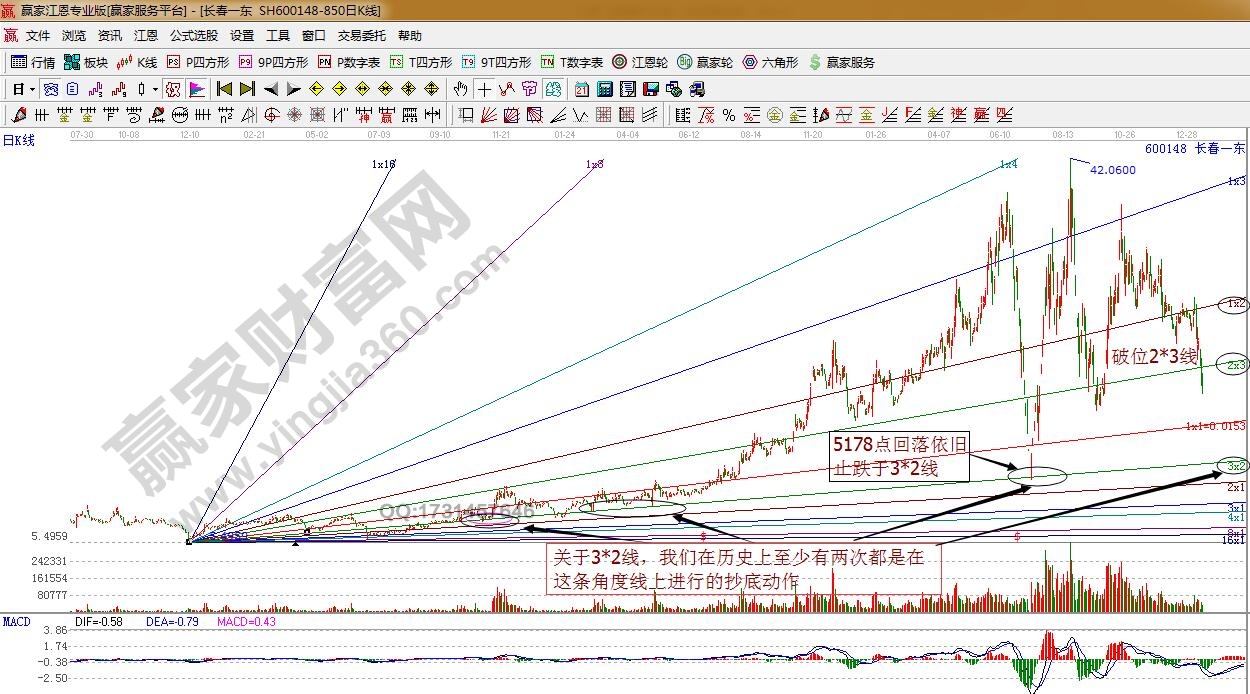Select the circled 金 golden ratio tool

775,114
